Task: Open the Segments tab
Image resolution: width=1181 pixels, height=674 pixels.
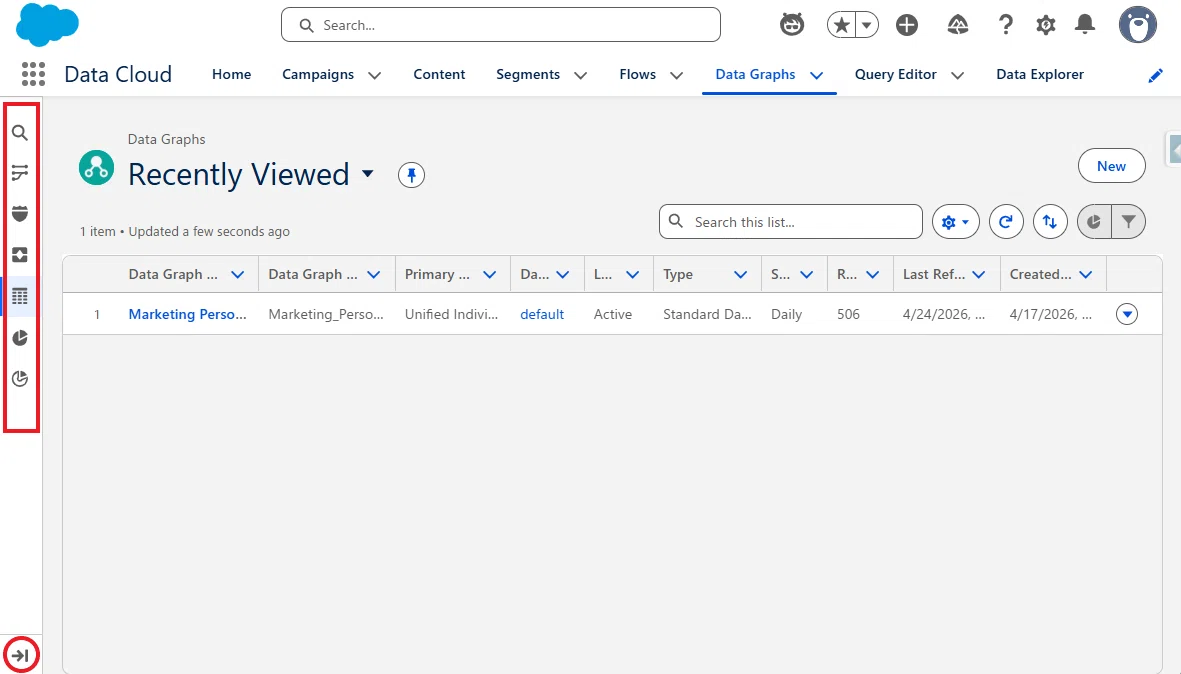Action: (527, 75)
